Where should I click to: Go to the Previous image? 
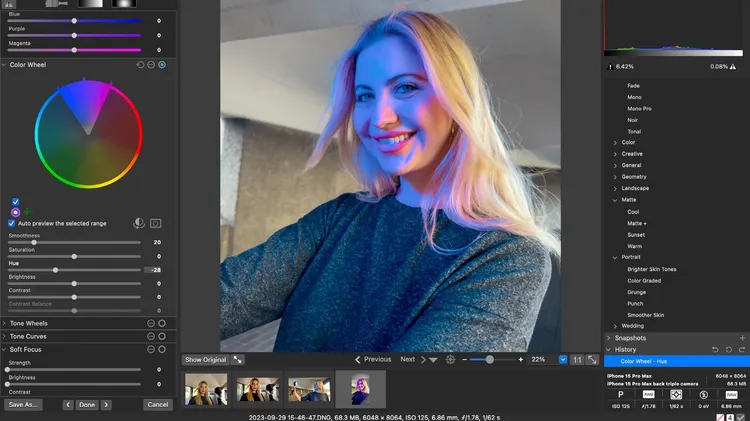[373, 359]
